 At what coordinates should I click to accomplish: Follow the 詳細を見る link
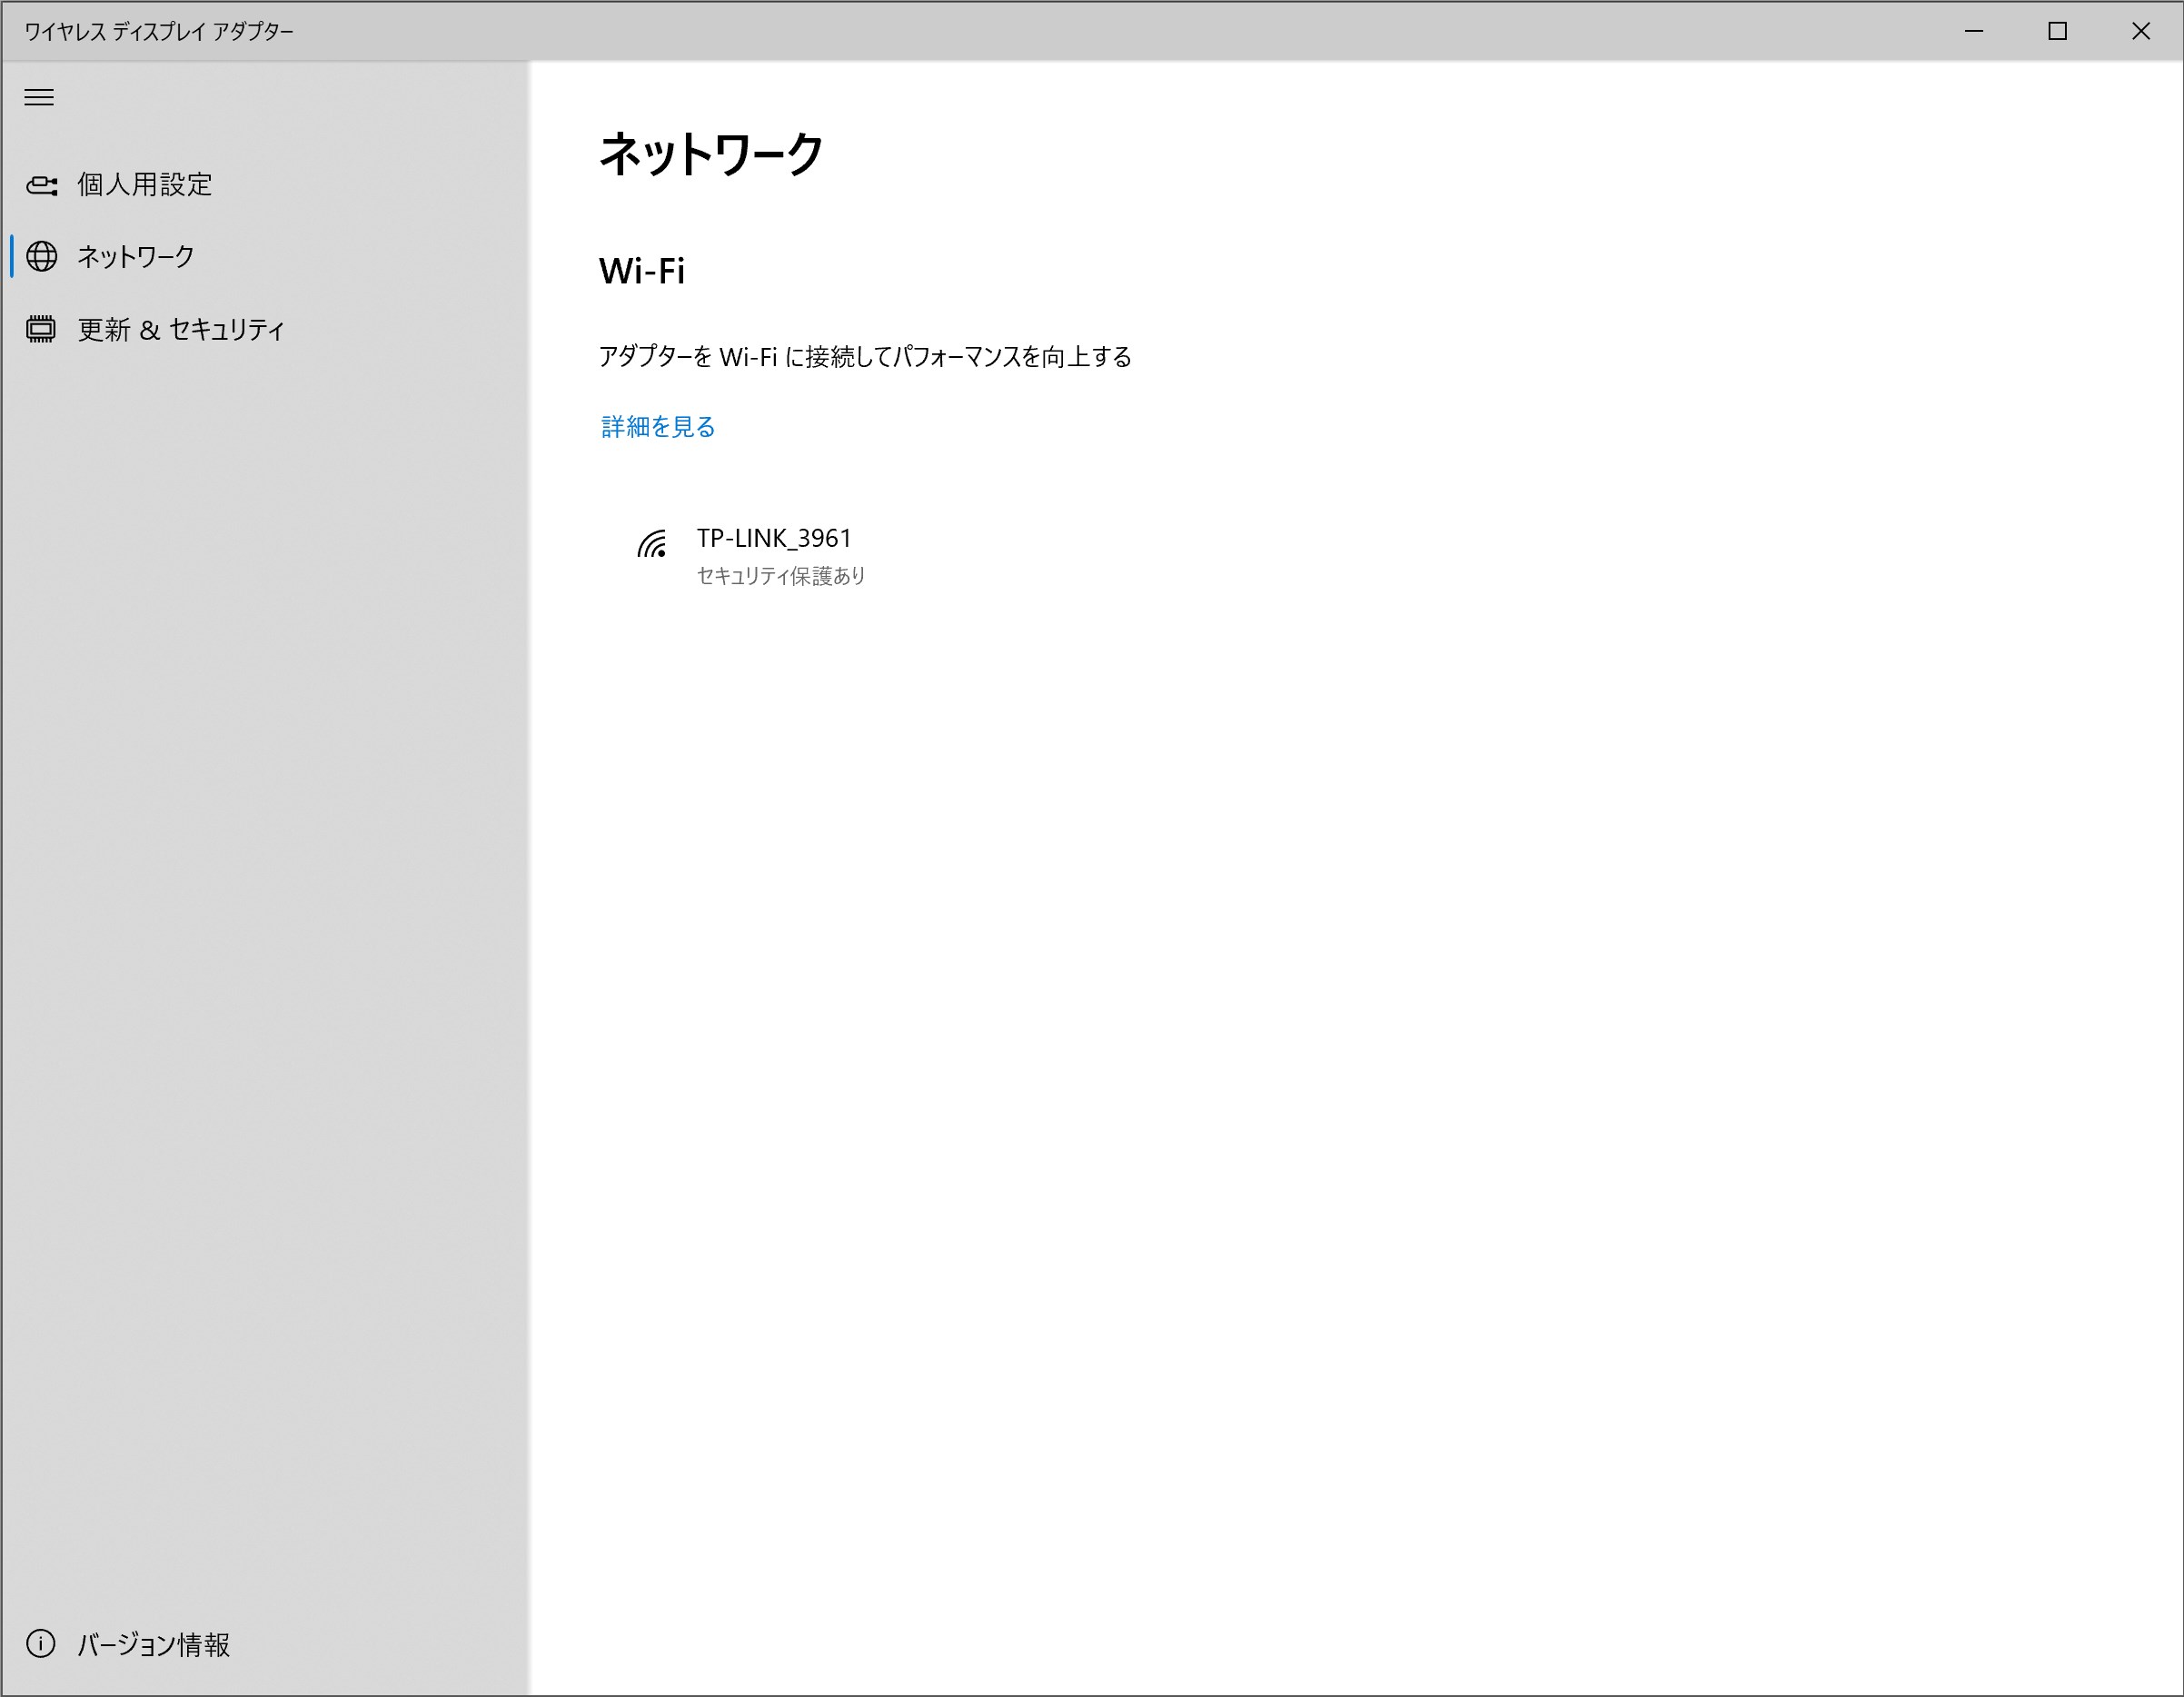point(657,427)
